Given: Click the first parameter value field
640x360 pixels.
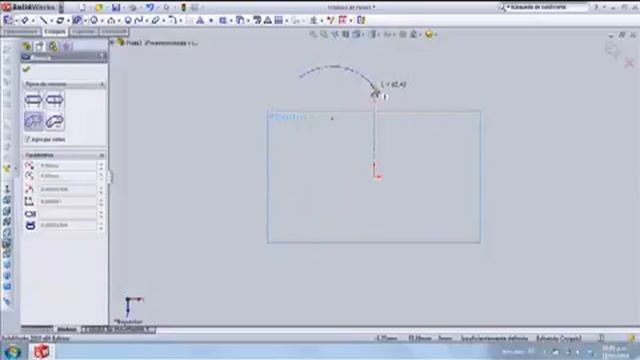Looking at the screenshot, I should [x=67, y=166].
